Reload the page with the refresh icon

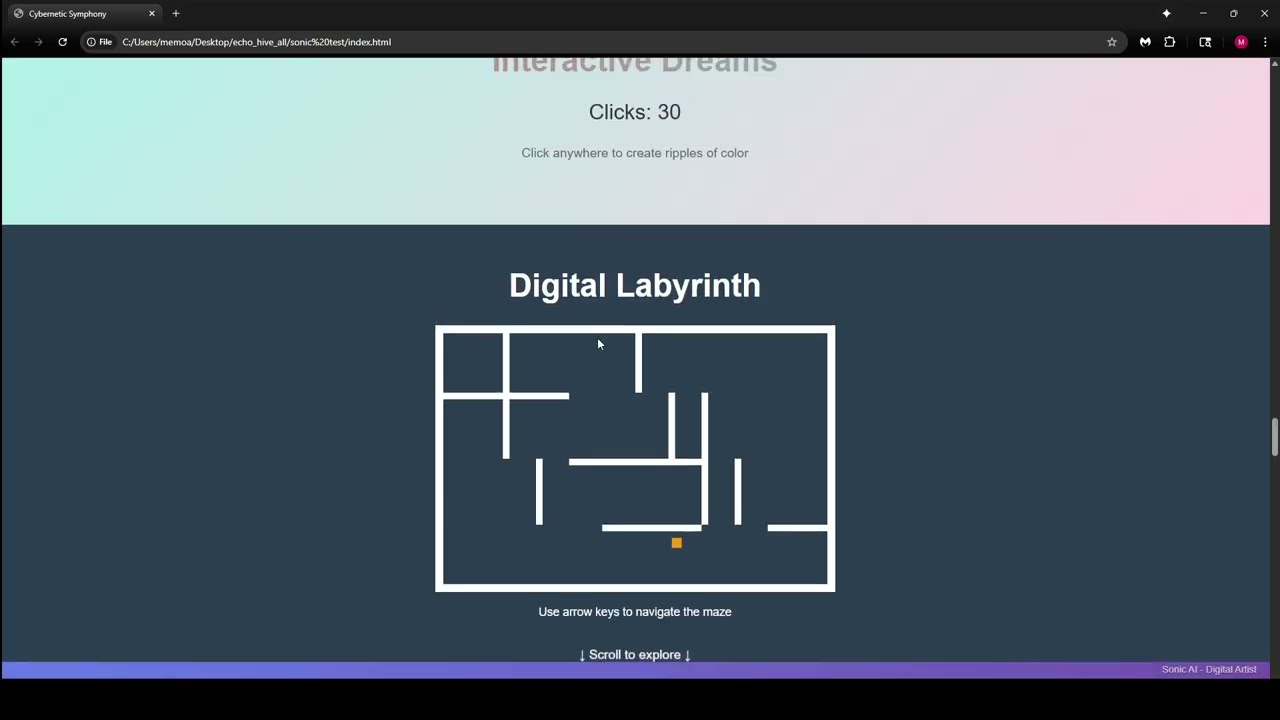[62, 42]
